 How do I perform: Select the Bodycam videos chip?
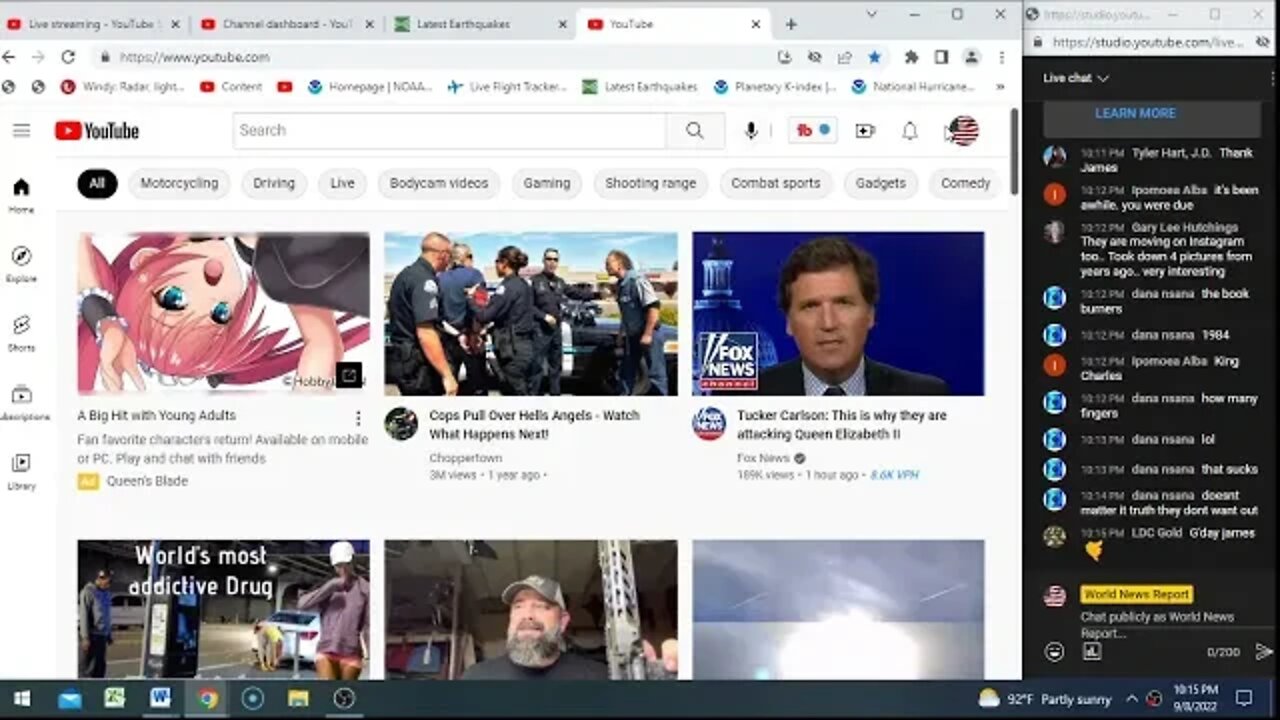439,183
